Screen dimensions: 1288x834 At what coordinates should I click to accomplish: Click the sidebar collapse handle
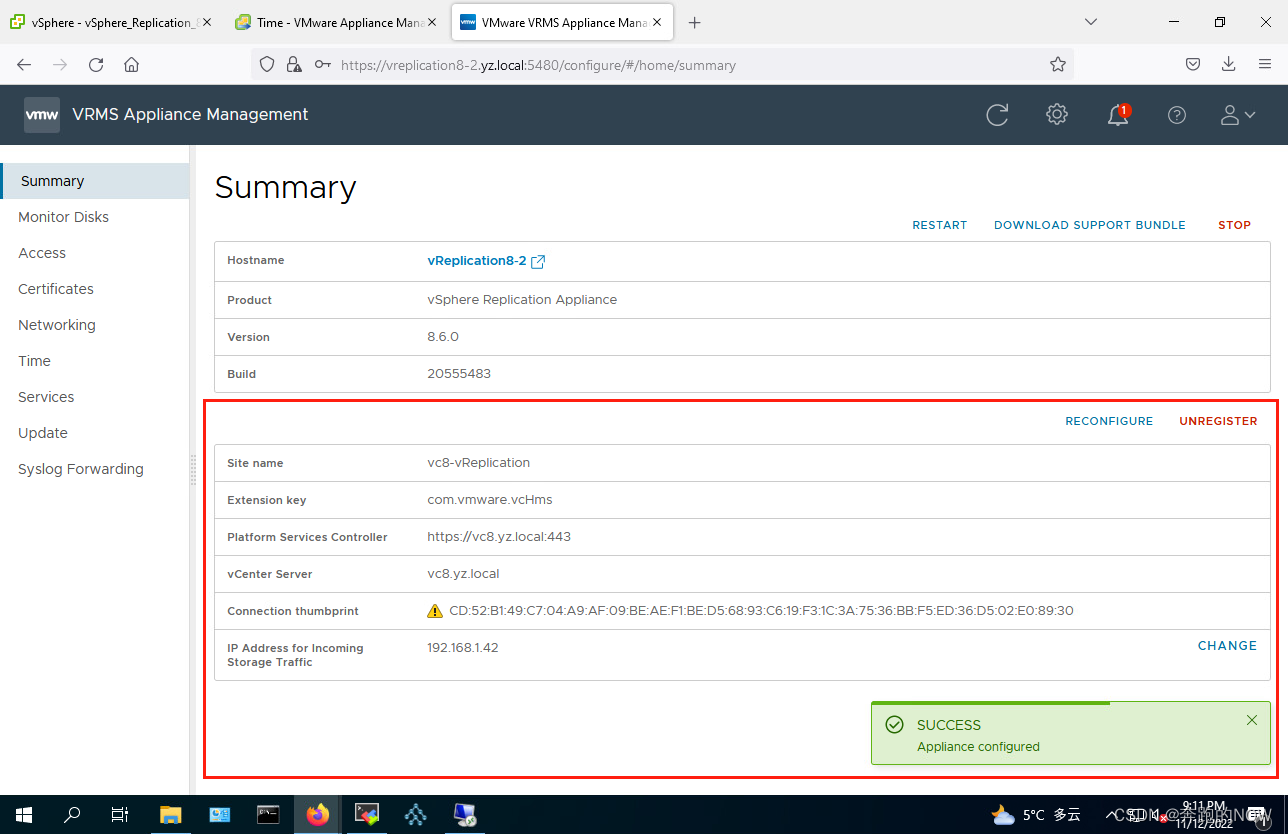pyautogui.click(x=193, y=470)
